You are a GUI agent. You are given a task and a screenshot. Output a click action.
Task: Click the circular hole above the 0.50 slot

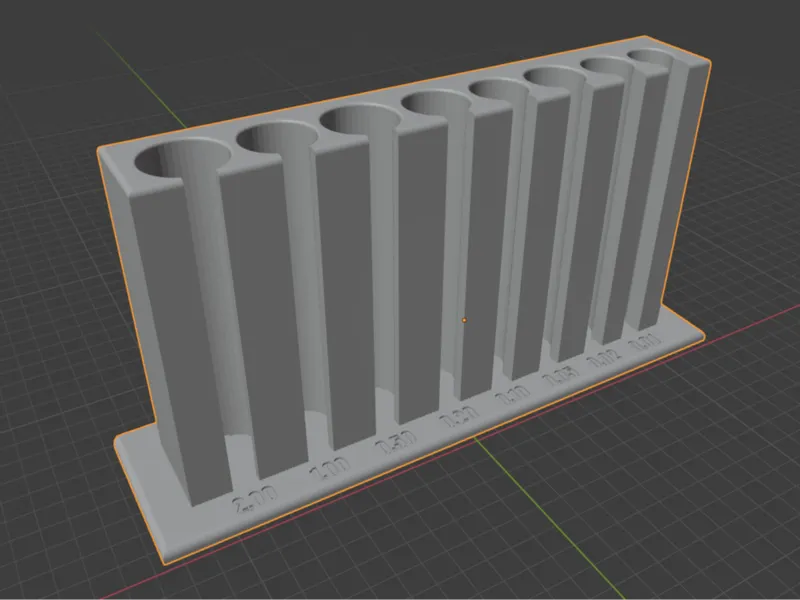coord(360,119)
